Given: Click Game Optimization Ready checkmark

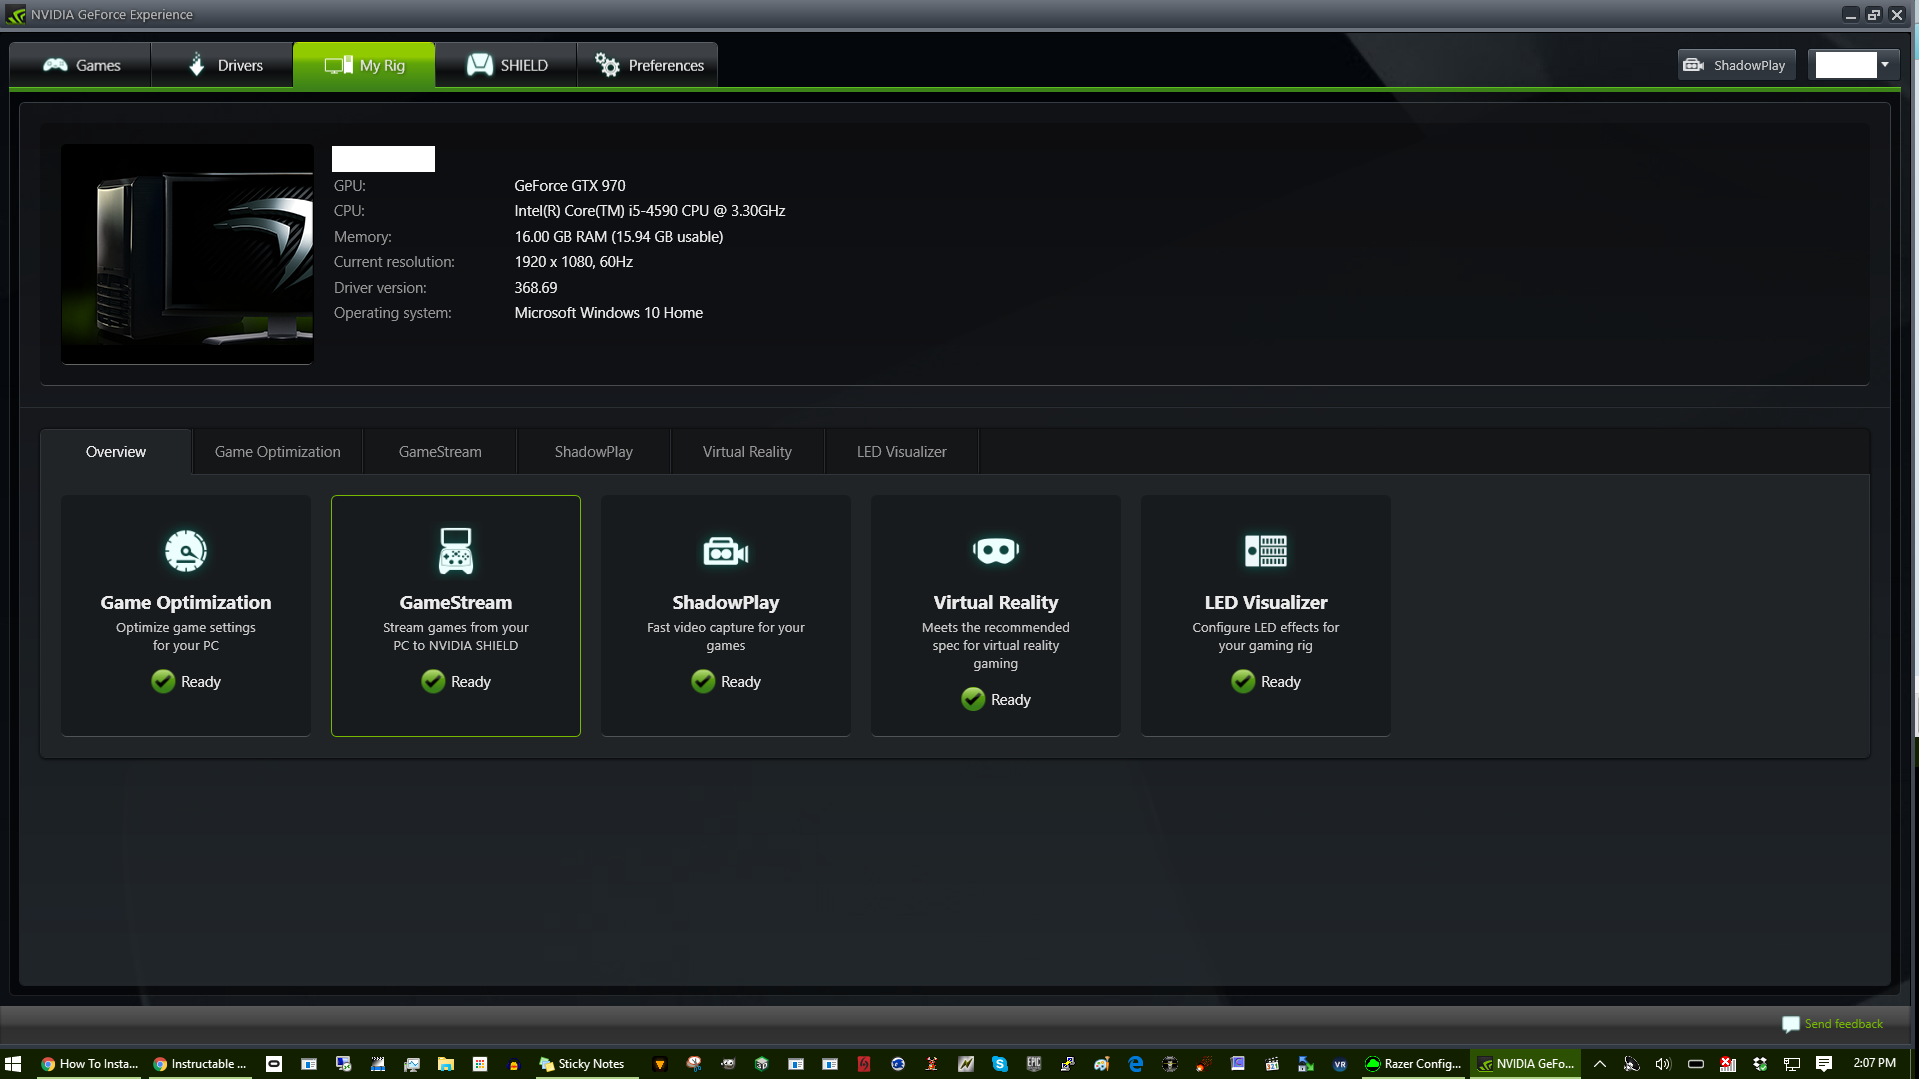Looking at the screenshot, I should pos(163,681).
